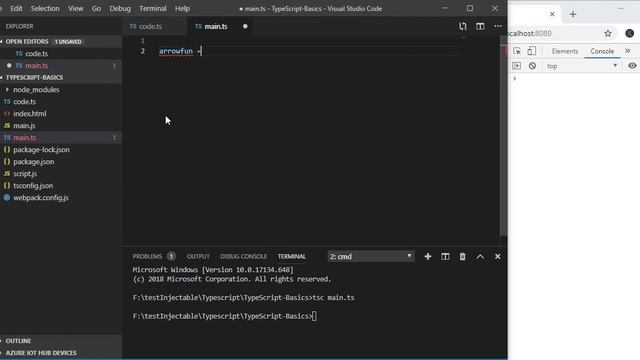
Task: Add a new terminal with the plus icon
Action: click(428, 256)
